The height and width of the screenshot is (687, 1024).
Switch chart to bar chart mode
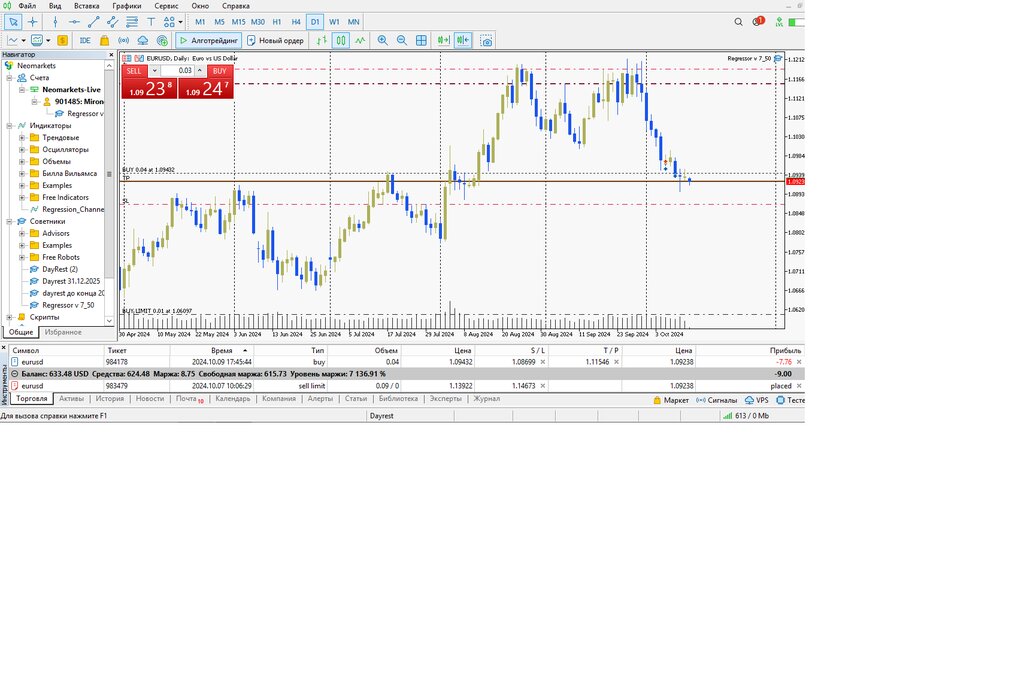(322, 40)
